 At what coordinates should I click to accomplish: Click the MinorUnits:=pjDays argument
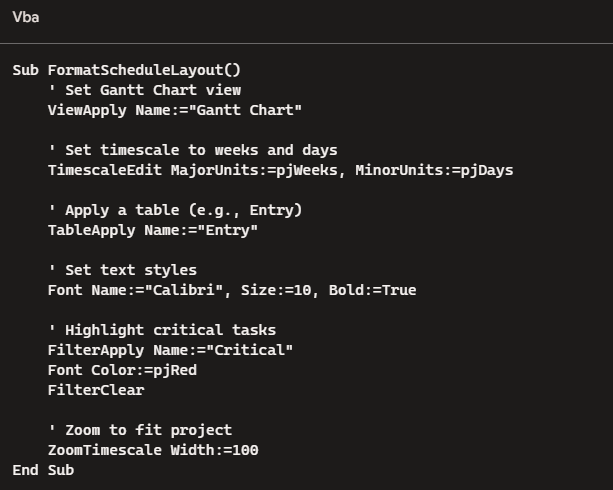tap(434, 171)
